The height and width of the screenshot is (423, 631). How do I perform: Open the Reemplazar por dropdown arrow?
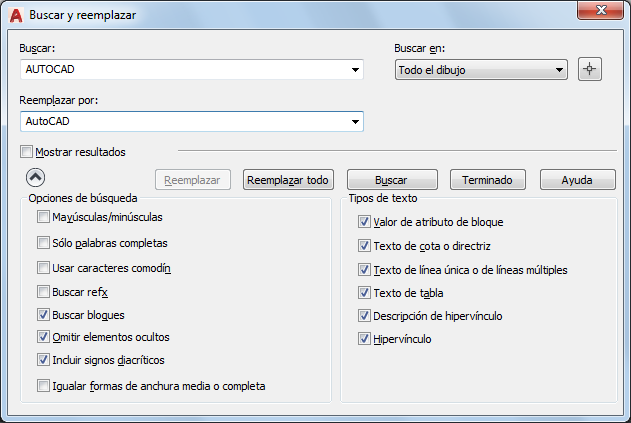355,122
